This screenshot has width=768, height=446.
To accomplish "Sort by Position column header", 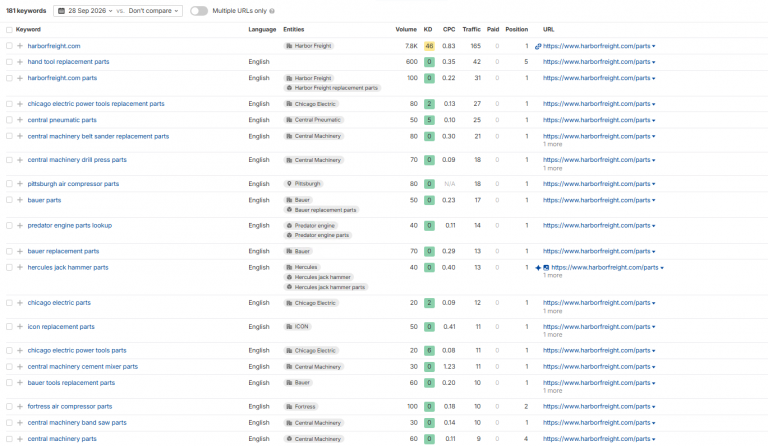I will [517, 30].
